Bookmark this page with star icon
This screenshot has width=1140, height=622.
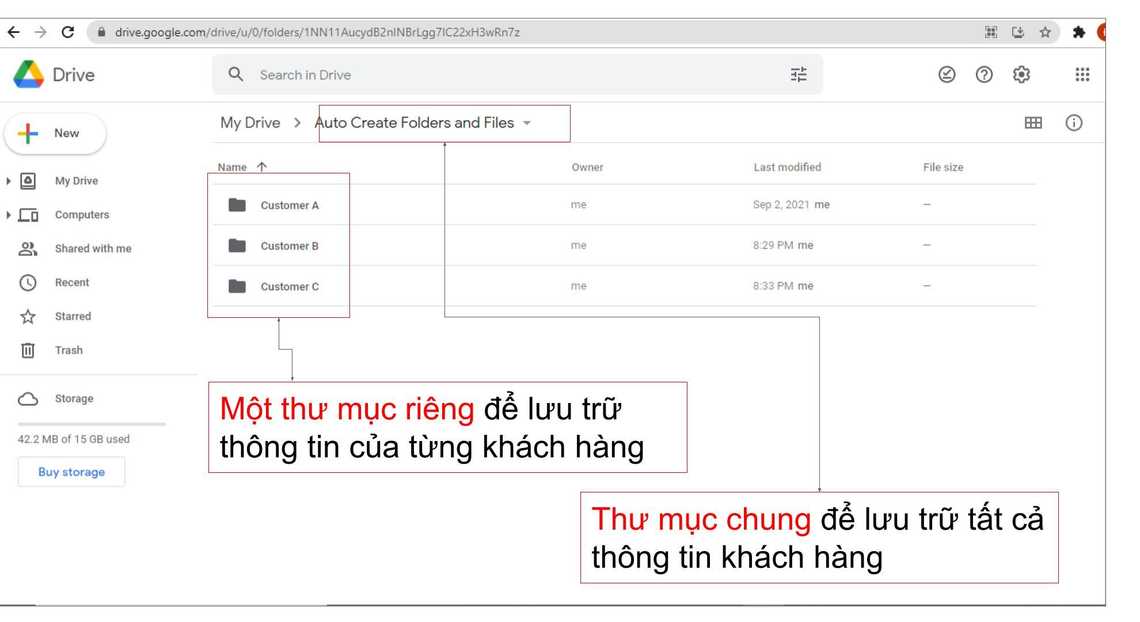[1045, 32]
